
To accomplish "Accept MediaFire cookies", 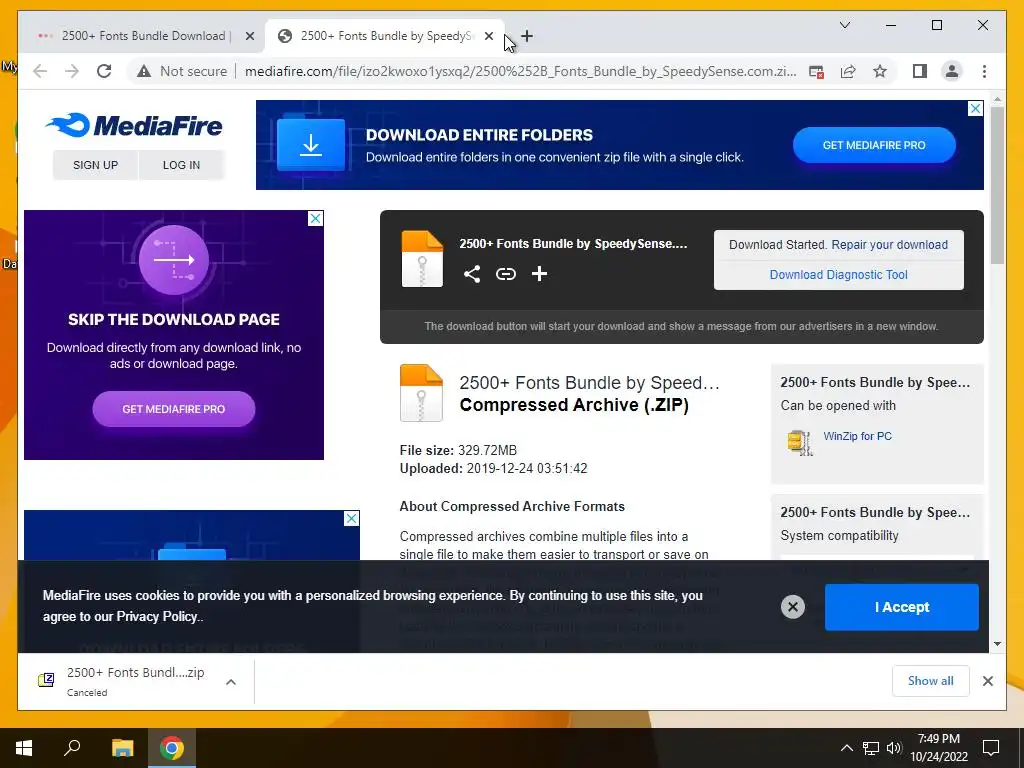I will (901, 607).
